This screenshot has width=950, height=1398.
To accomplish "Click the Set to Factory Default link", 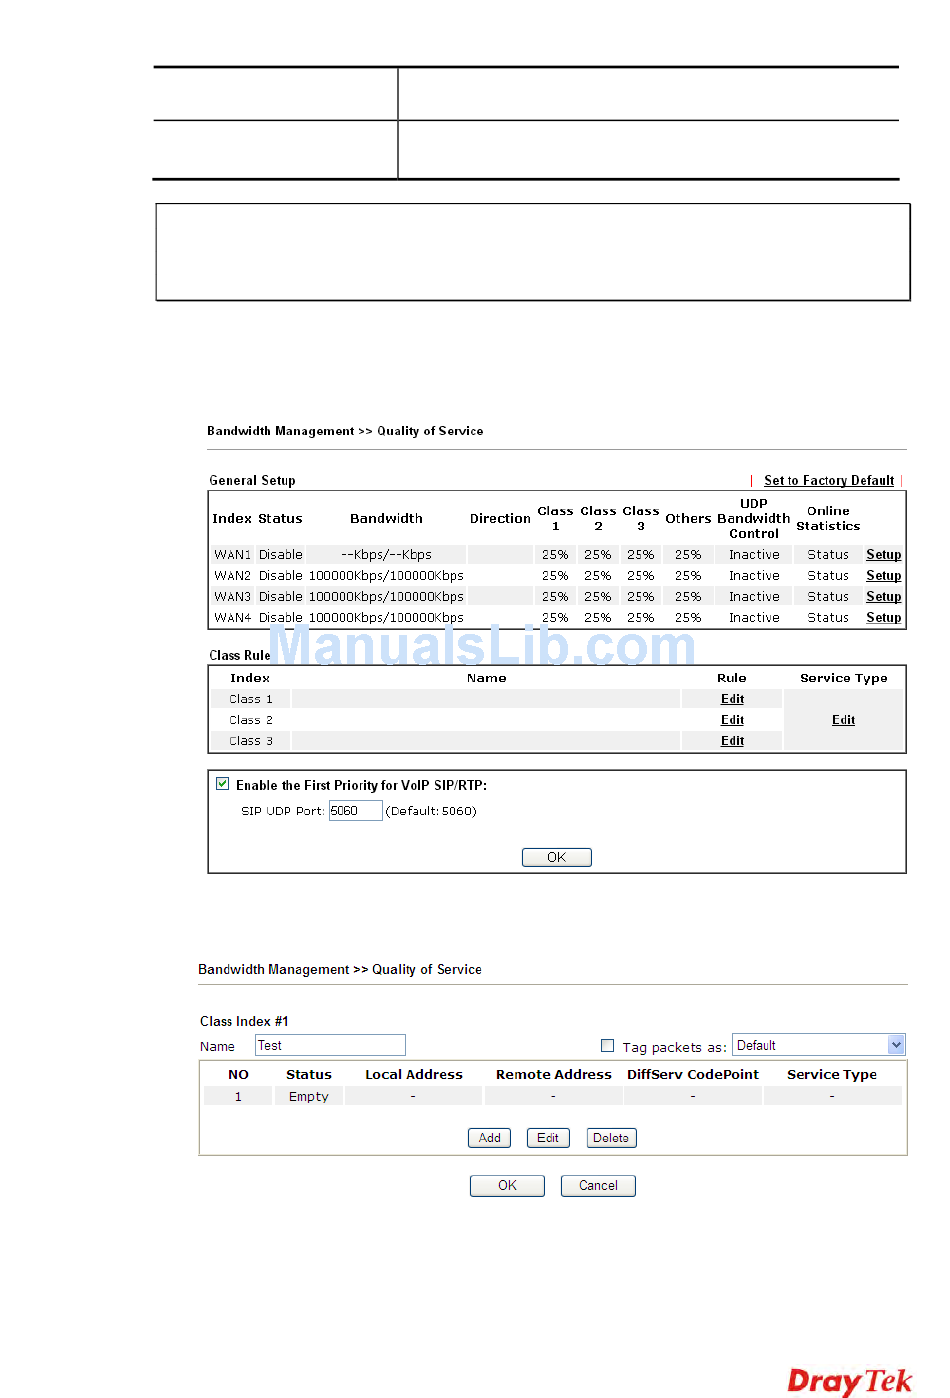I will 829,481.
